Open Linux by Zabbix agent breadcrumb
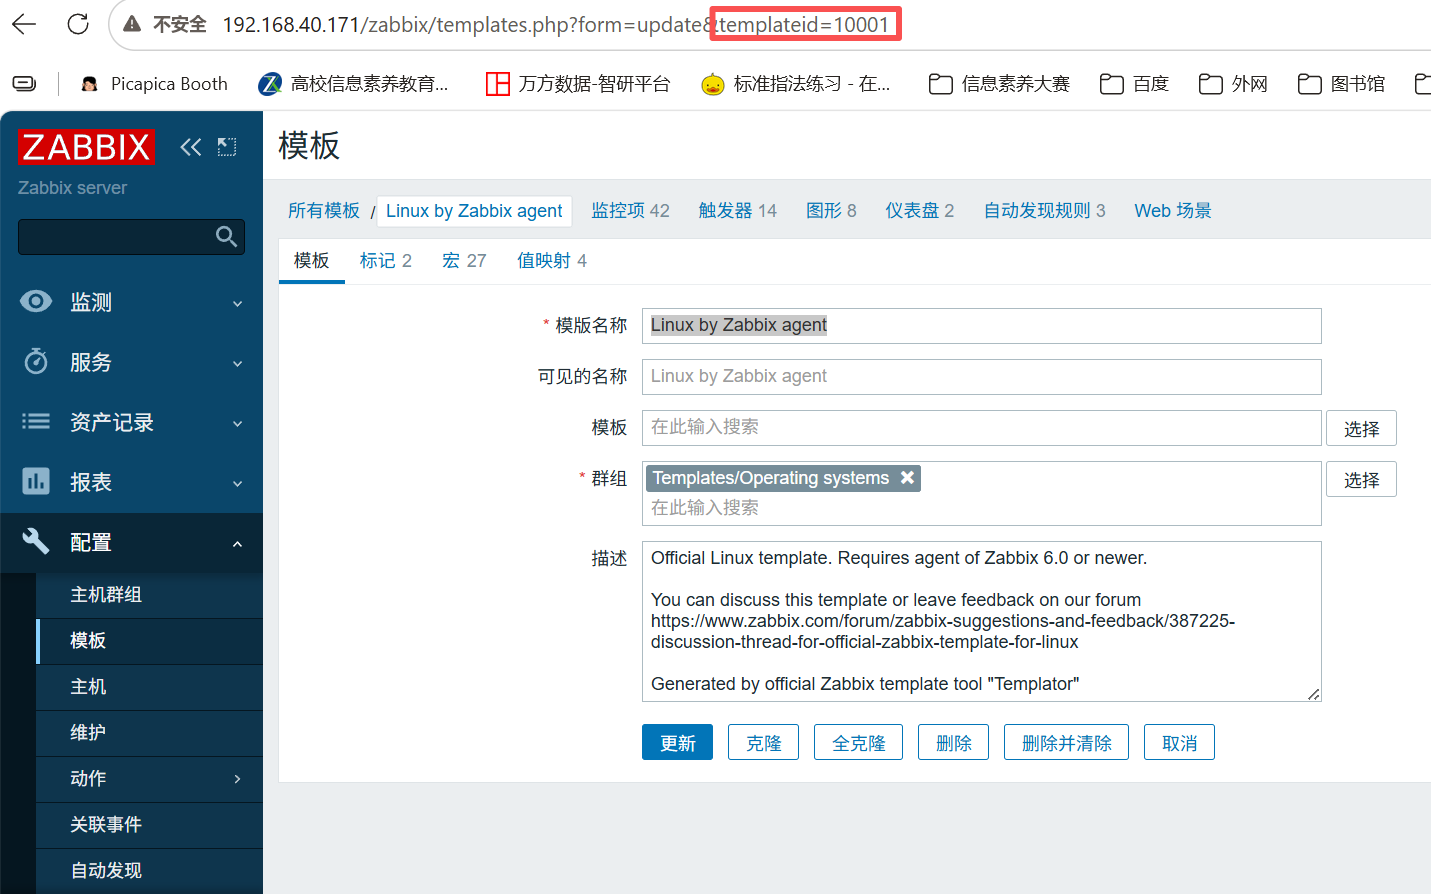This screenshot has width=1431, height=894. tap(474, 211)
